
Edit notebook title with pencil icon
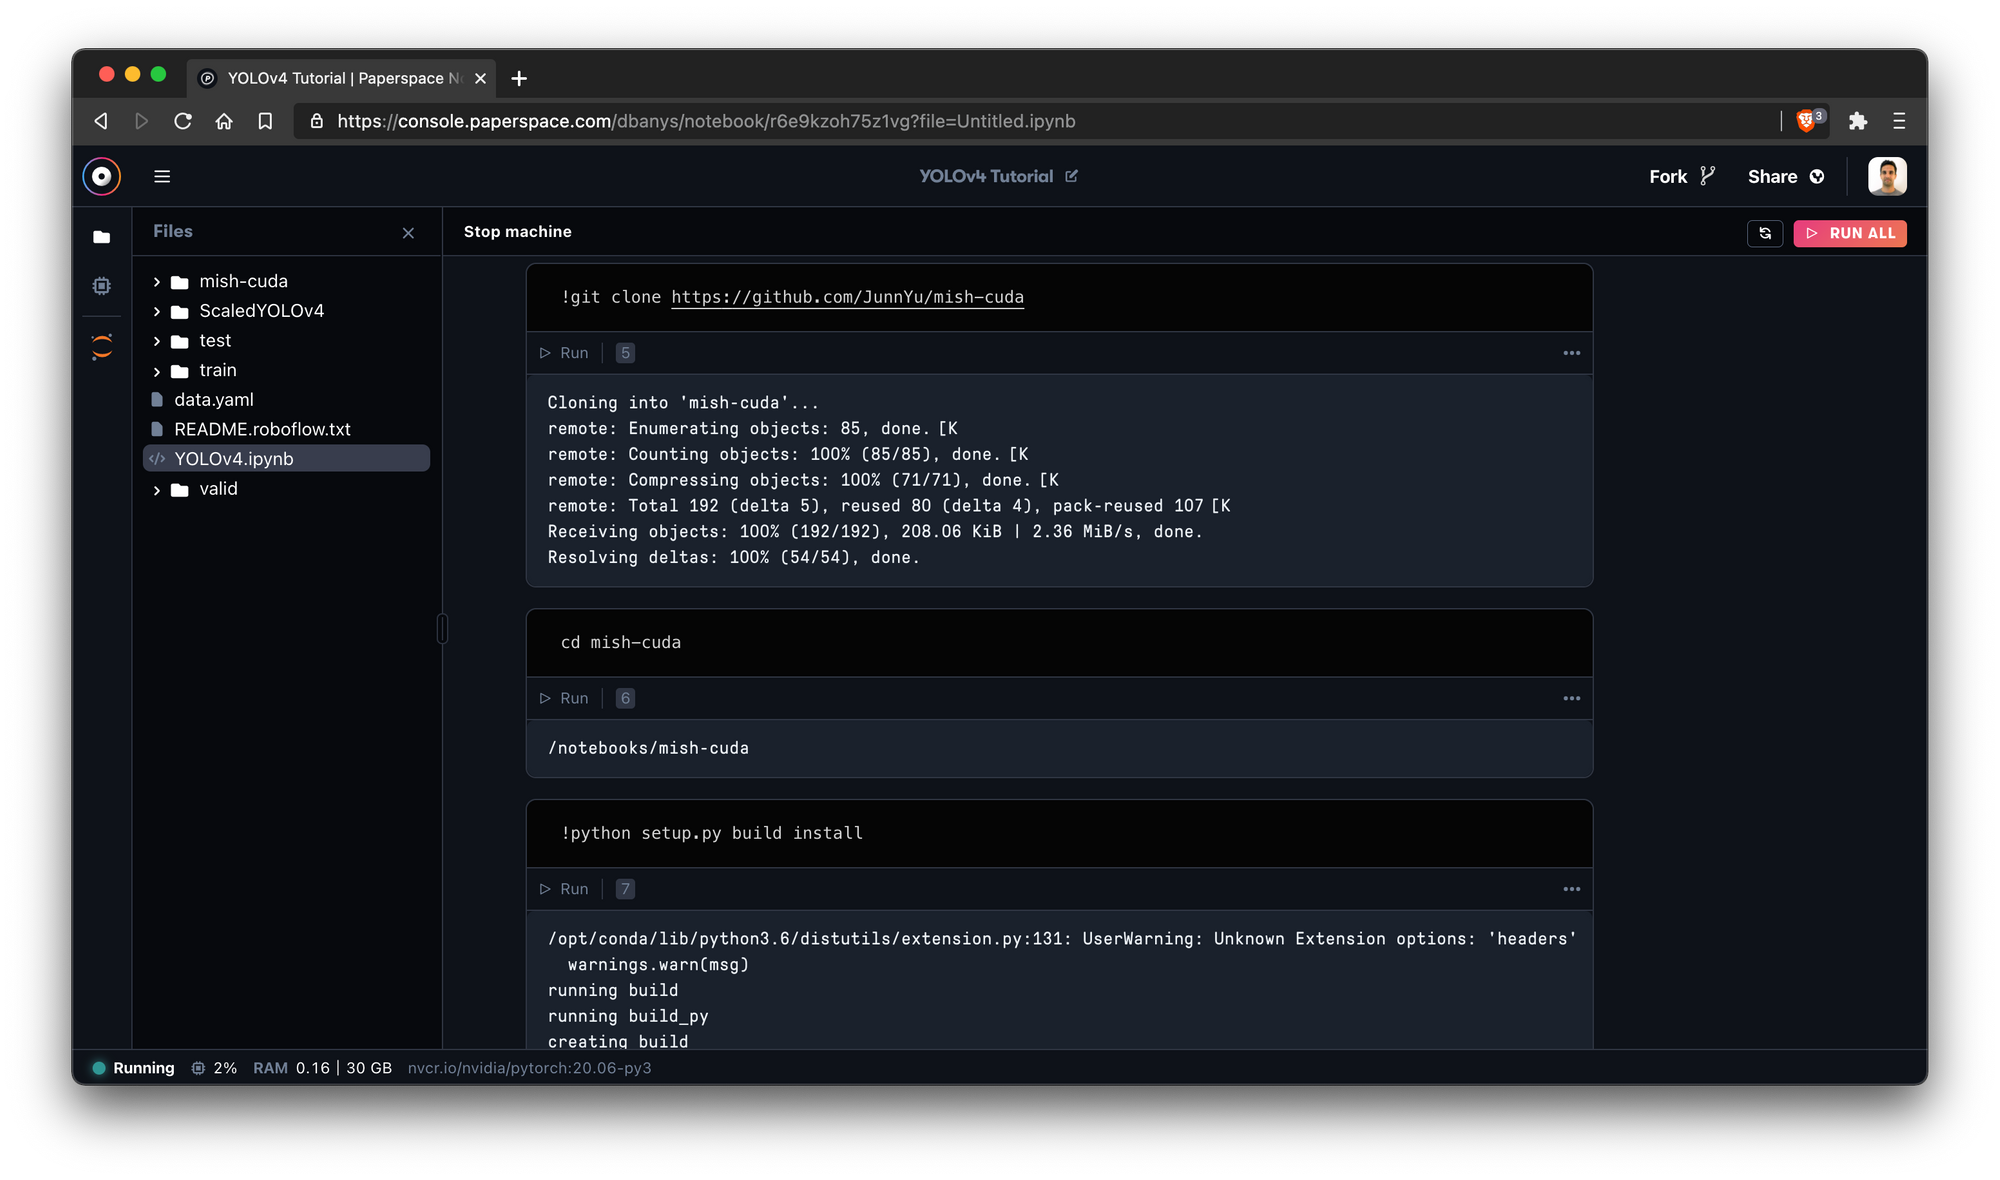(x=1072, y=176)
